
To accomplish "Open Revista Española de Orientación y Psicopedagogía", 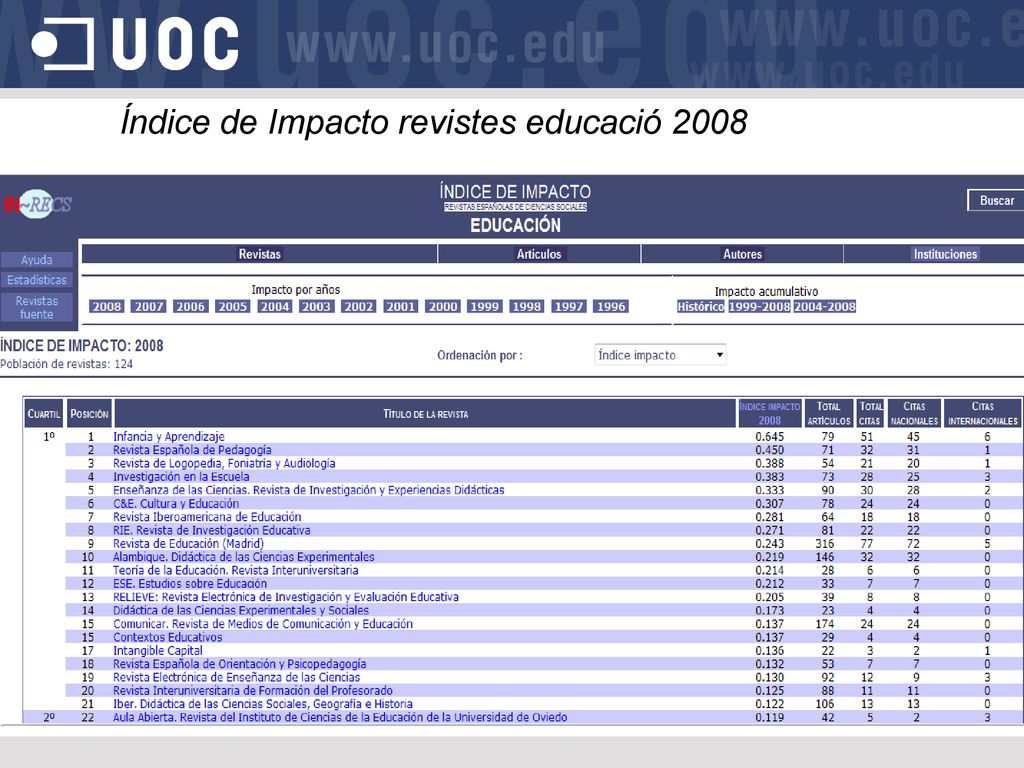I will (240, 664).
